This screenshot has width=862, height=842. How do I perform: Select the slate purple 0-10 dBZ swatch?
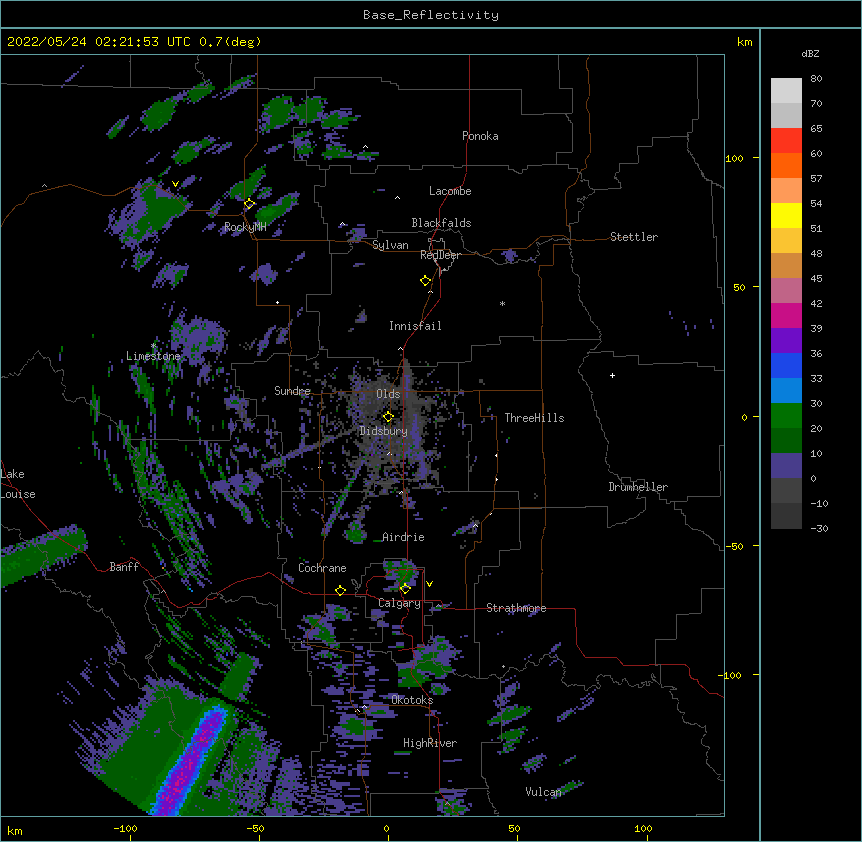coord(786,466)
